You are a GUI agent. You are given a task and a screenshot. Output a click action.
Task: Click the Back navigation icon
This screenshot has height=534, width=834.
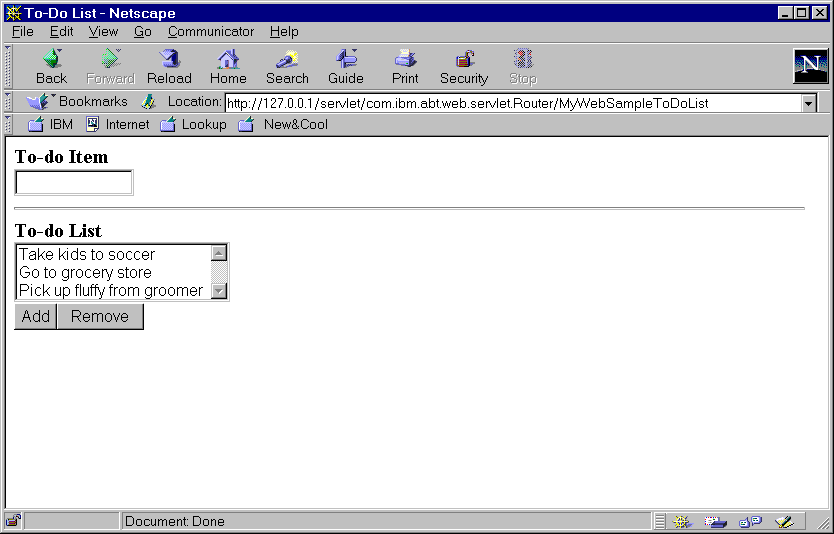pyautogui.click(x=51, y=65)
